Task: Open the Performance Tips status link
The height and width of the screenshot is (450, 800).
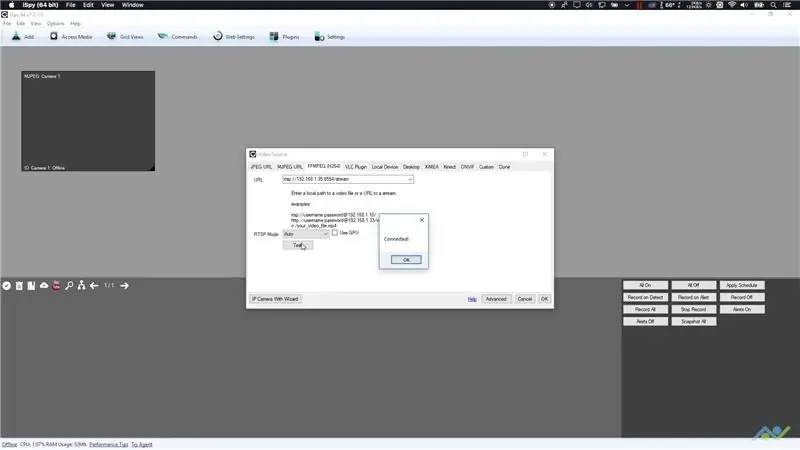Action: [109, 444]
